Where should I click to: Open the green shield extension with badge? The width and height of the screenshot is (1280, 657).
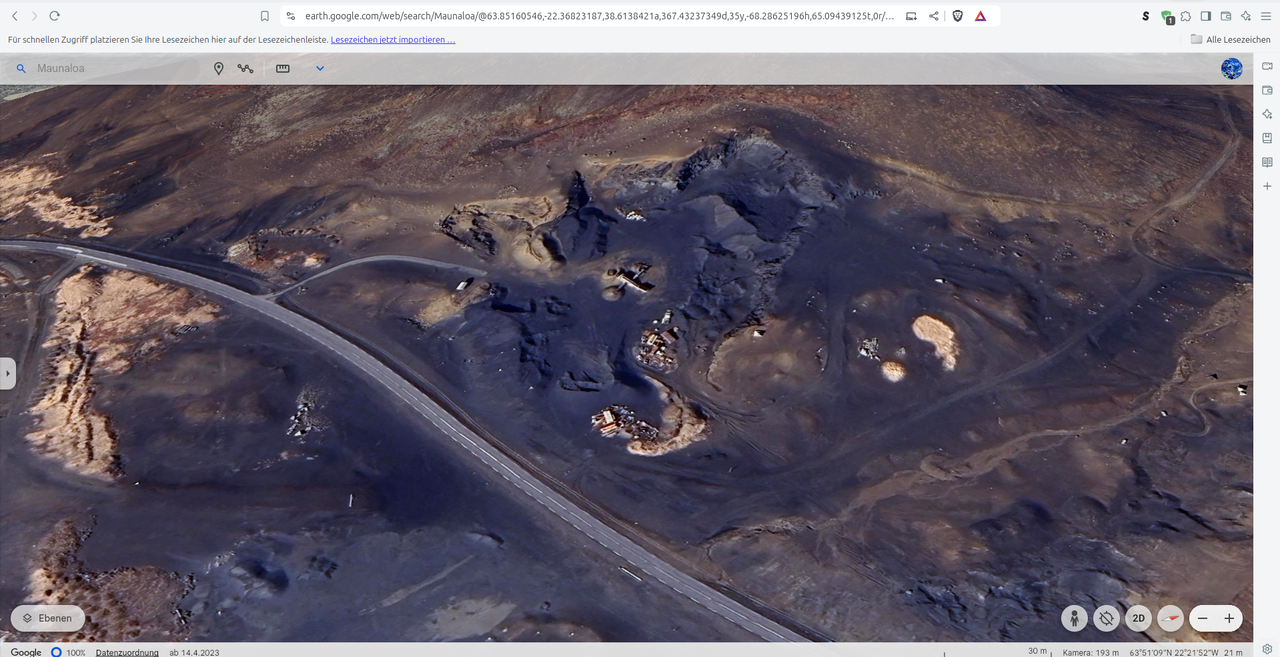(1166, 17)
